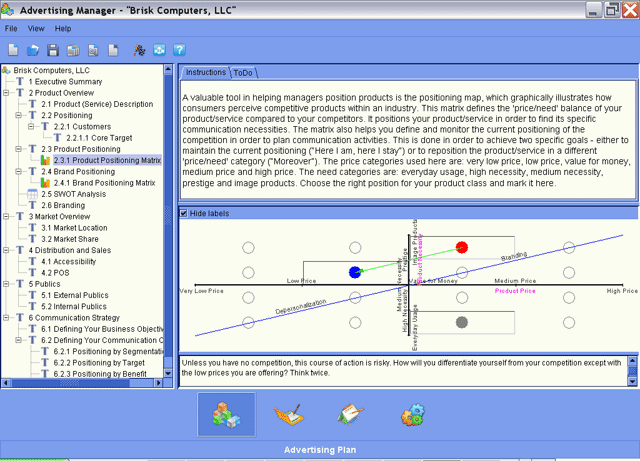This screenshot has width=640, height=461.
Task: Open the Help menu
Action: click(x=63, y=29)
